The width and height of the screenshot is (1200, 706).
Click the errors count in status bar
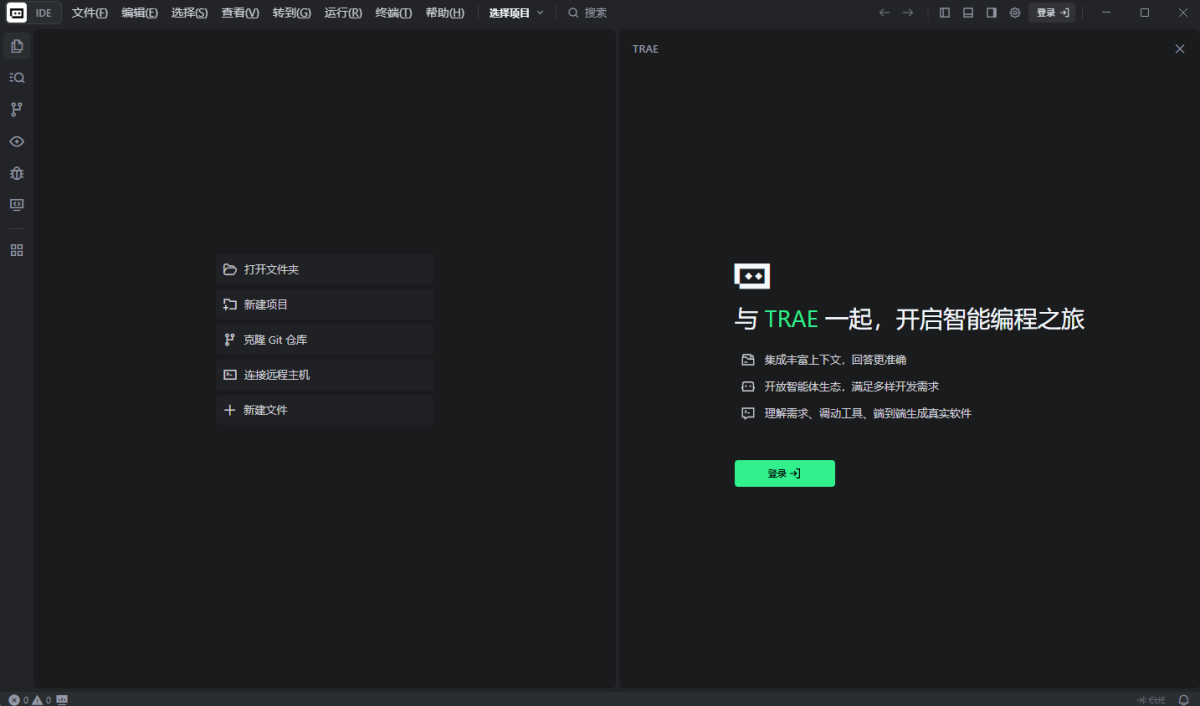coord(18,700)
